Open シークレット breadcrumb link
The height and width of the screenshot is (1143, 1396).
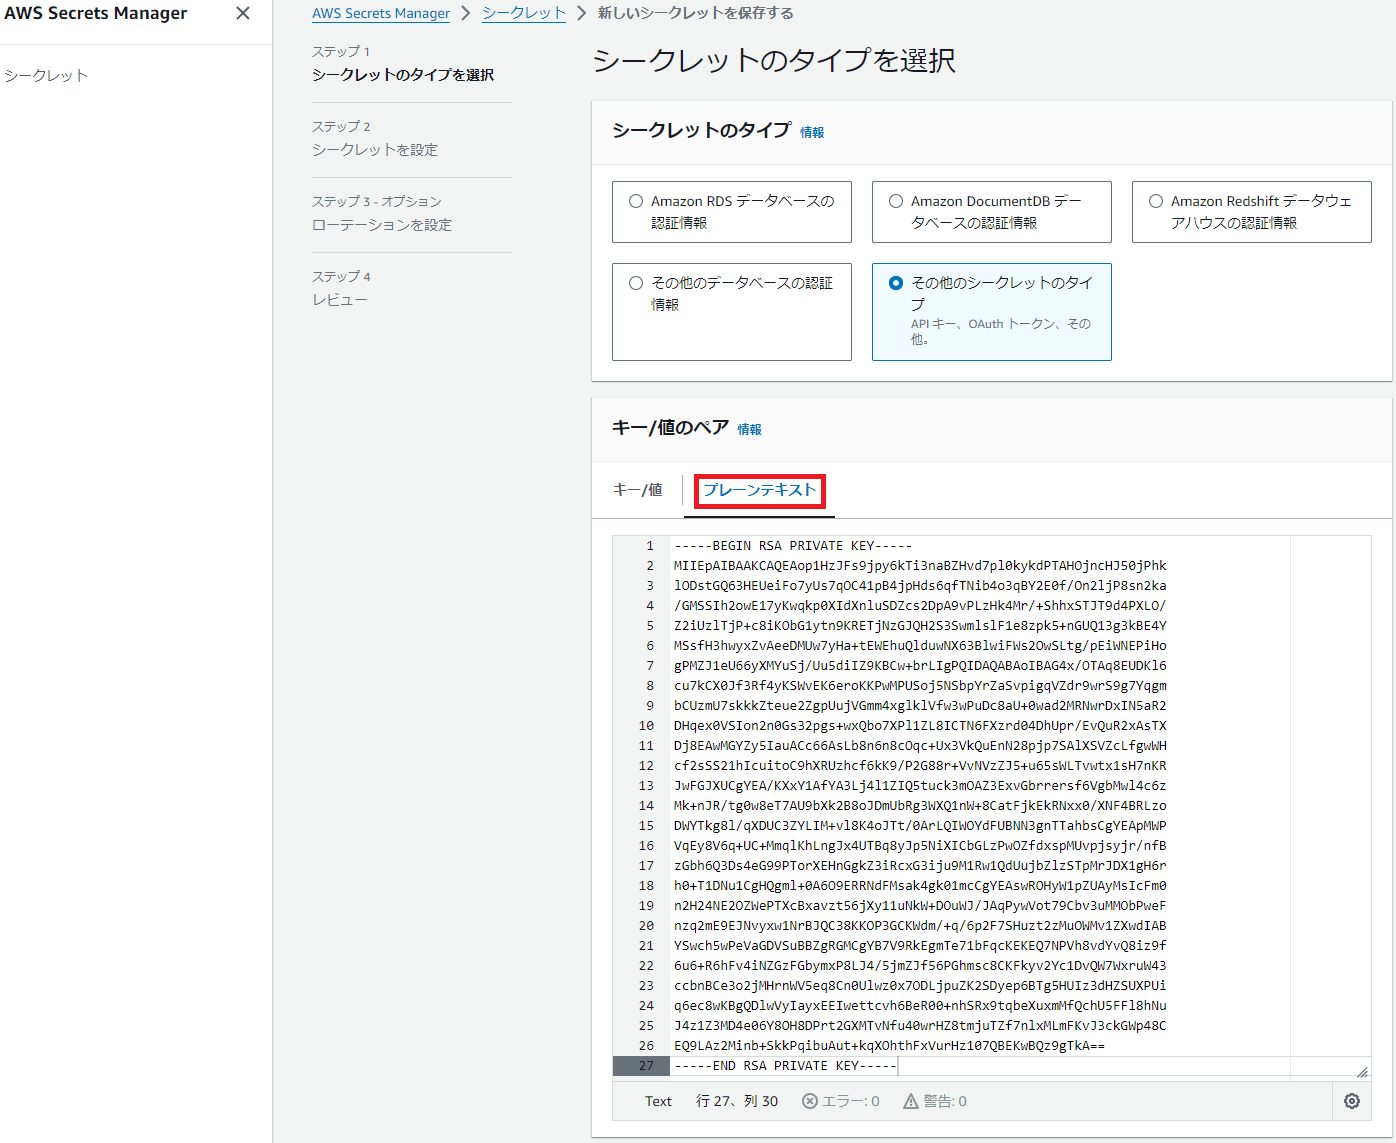coord(524,14)
